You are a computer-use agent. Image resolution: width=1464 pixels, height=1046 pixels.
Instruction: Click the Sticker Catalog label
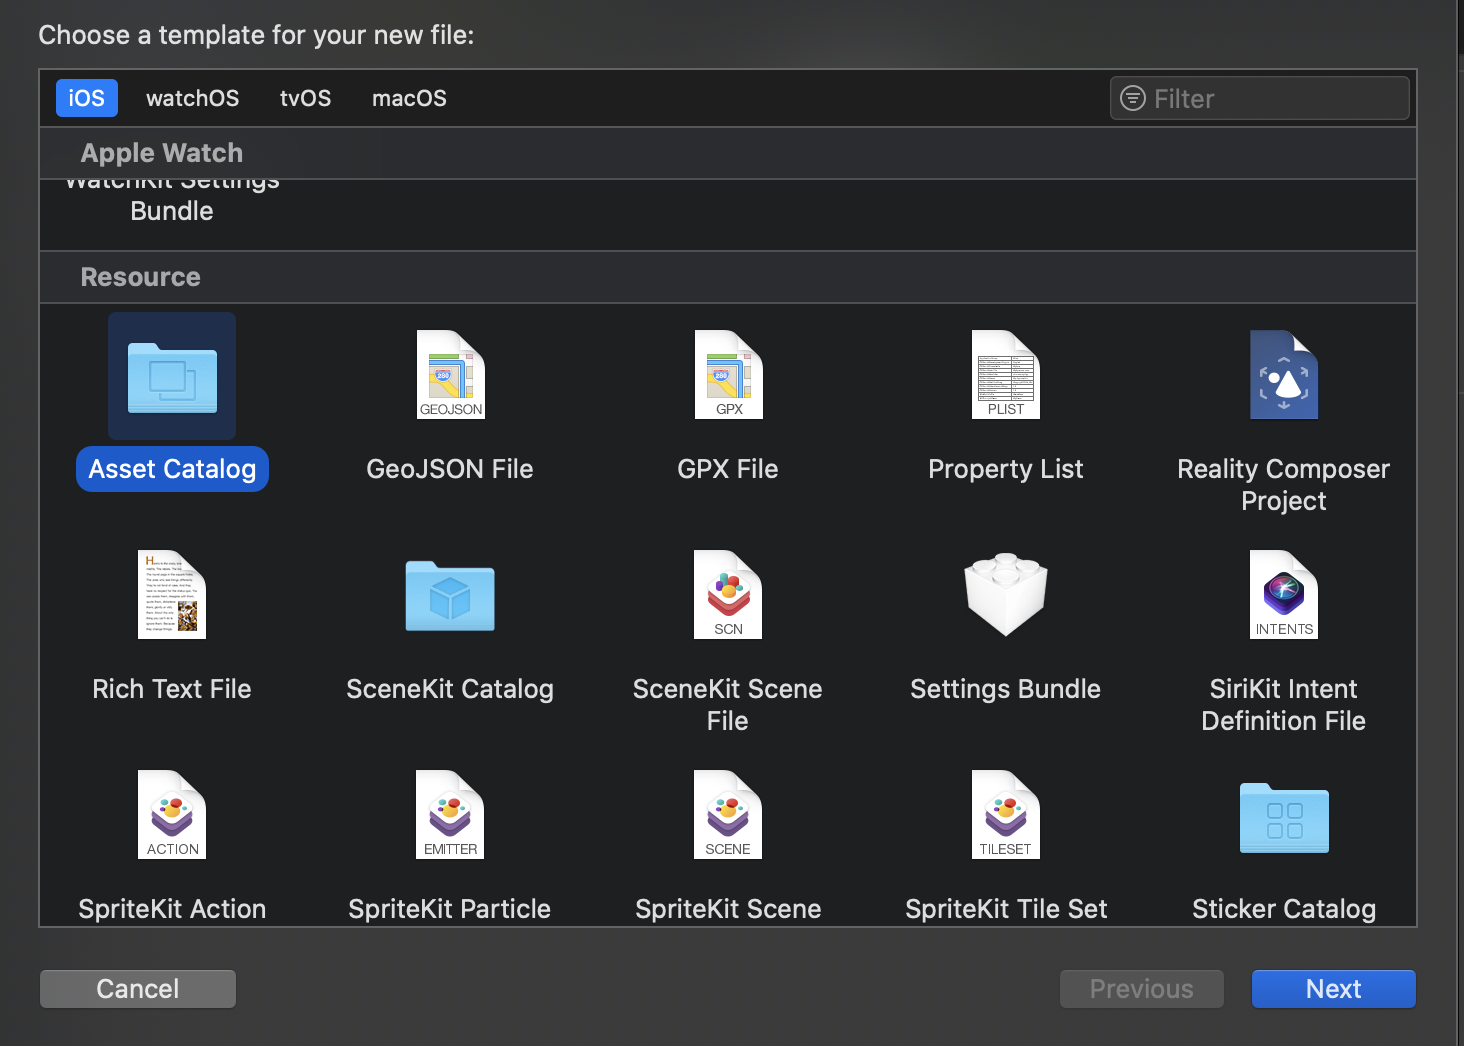[x=1284, y=909]
